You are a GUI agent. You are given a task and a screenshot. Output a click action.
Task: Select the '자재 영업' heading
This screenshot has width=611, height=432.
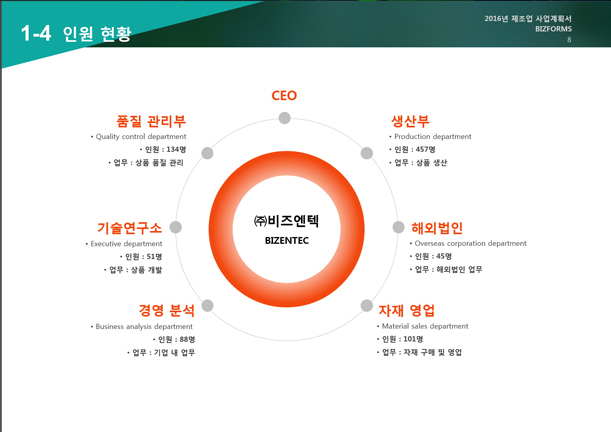[x=406, y=310]
